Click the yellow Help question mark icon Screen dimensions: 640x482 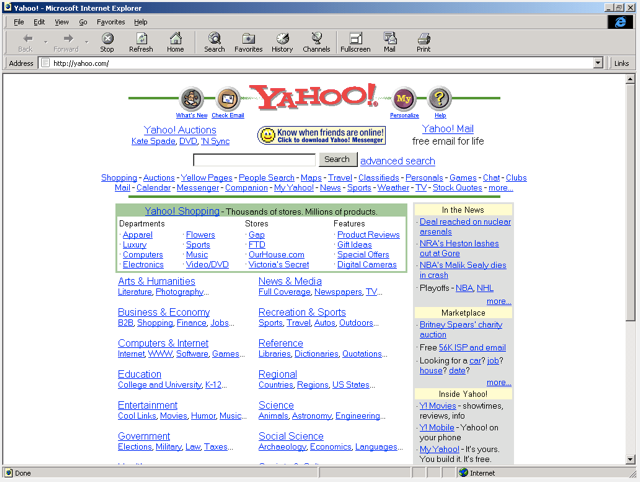[439, 99]
